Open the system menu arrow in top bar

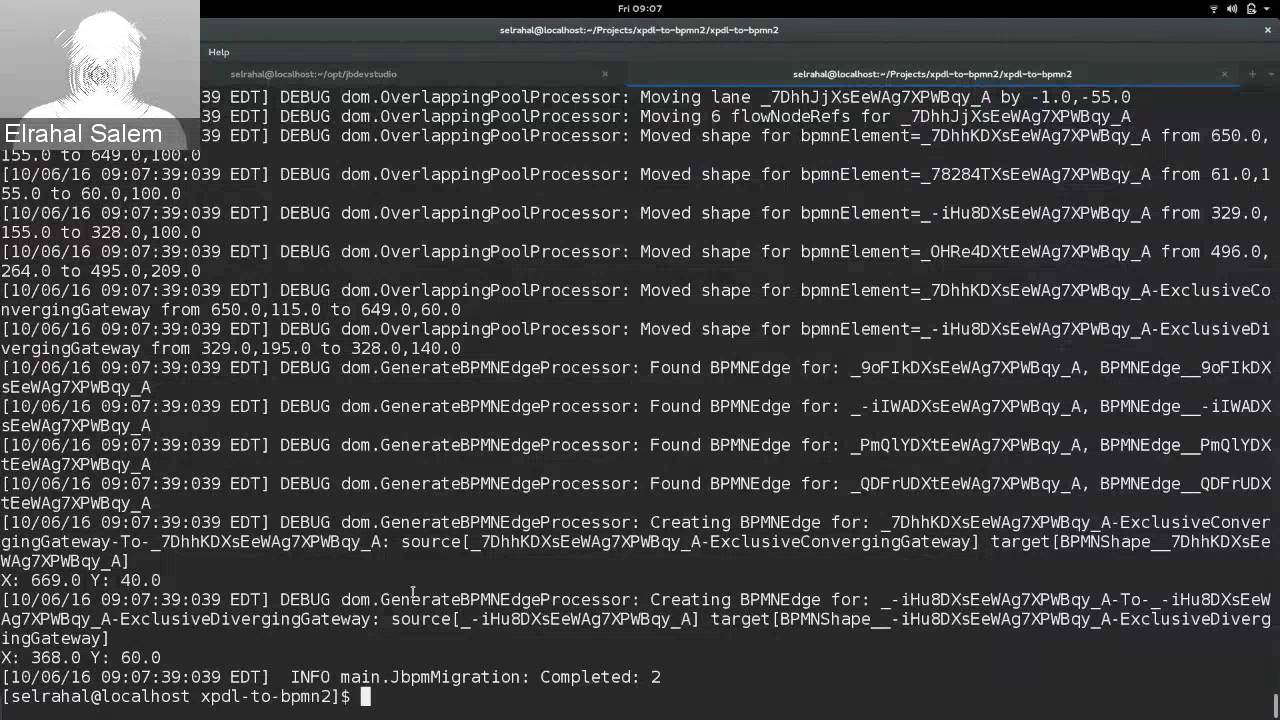[x=1267, y=9]
